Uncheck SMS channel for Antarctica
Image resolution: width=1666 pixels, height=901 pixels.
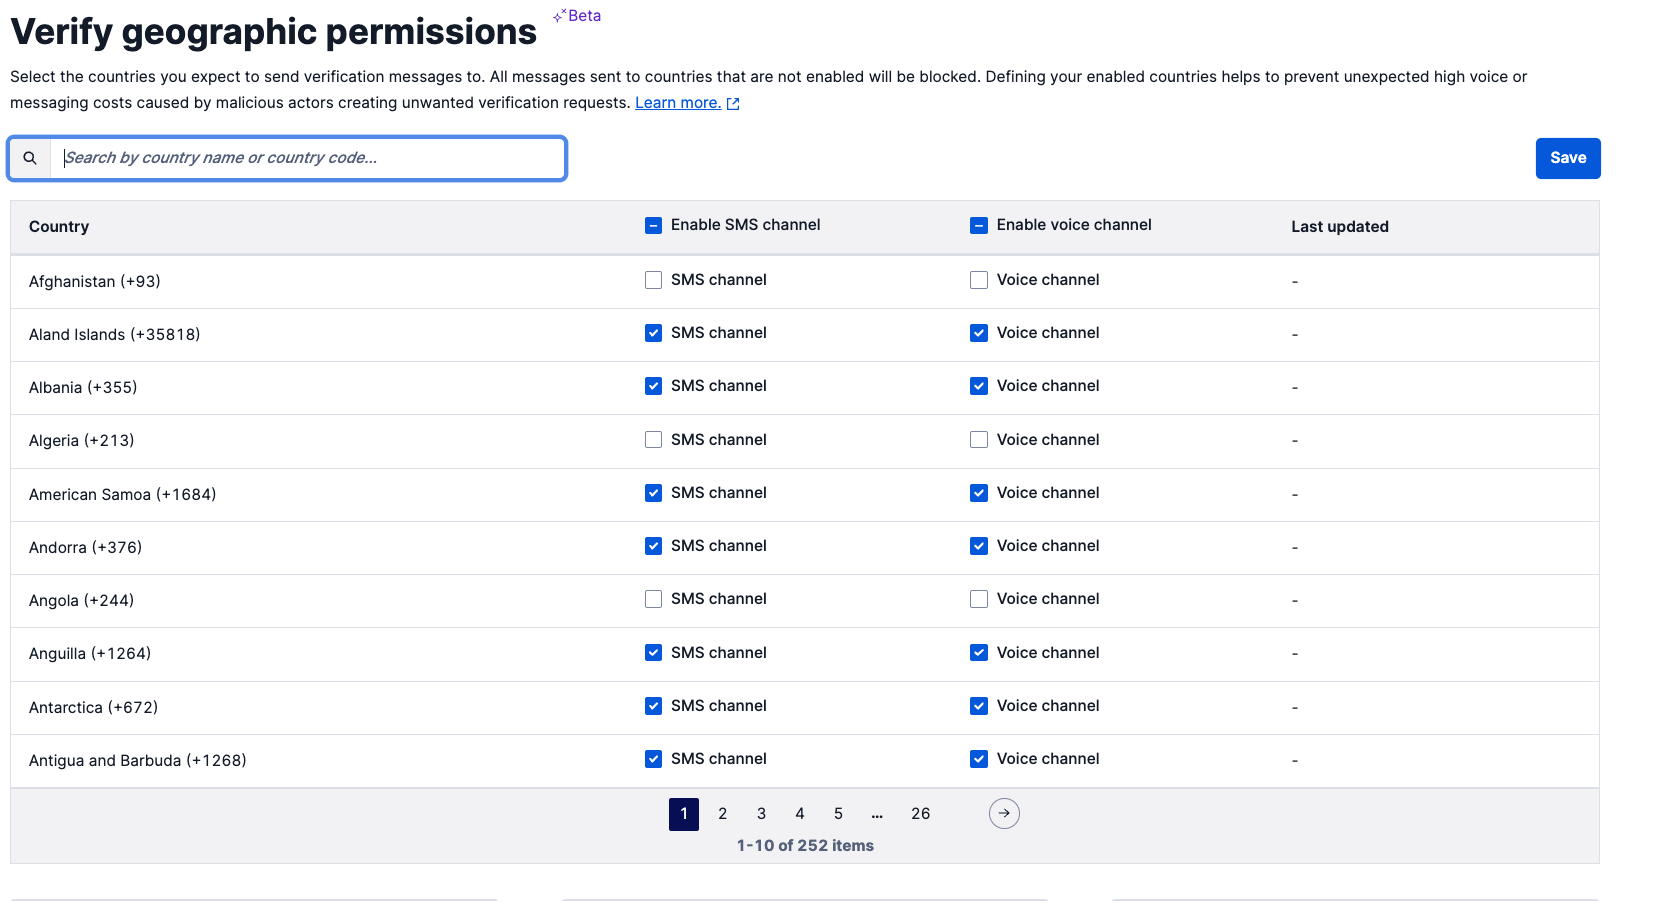tap(653, 706)
